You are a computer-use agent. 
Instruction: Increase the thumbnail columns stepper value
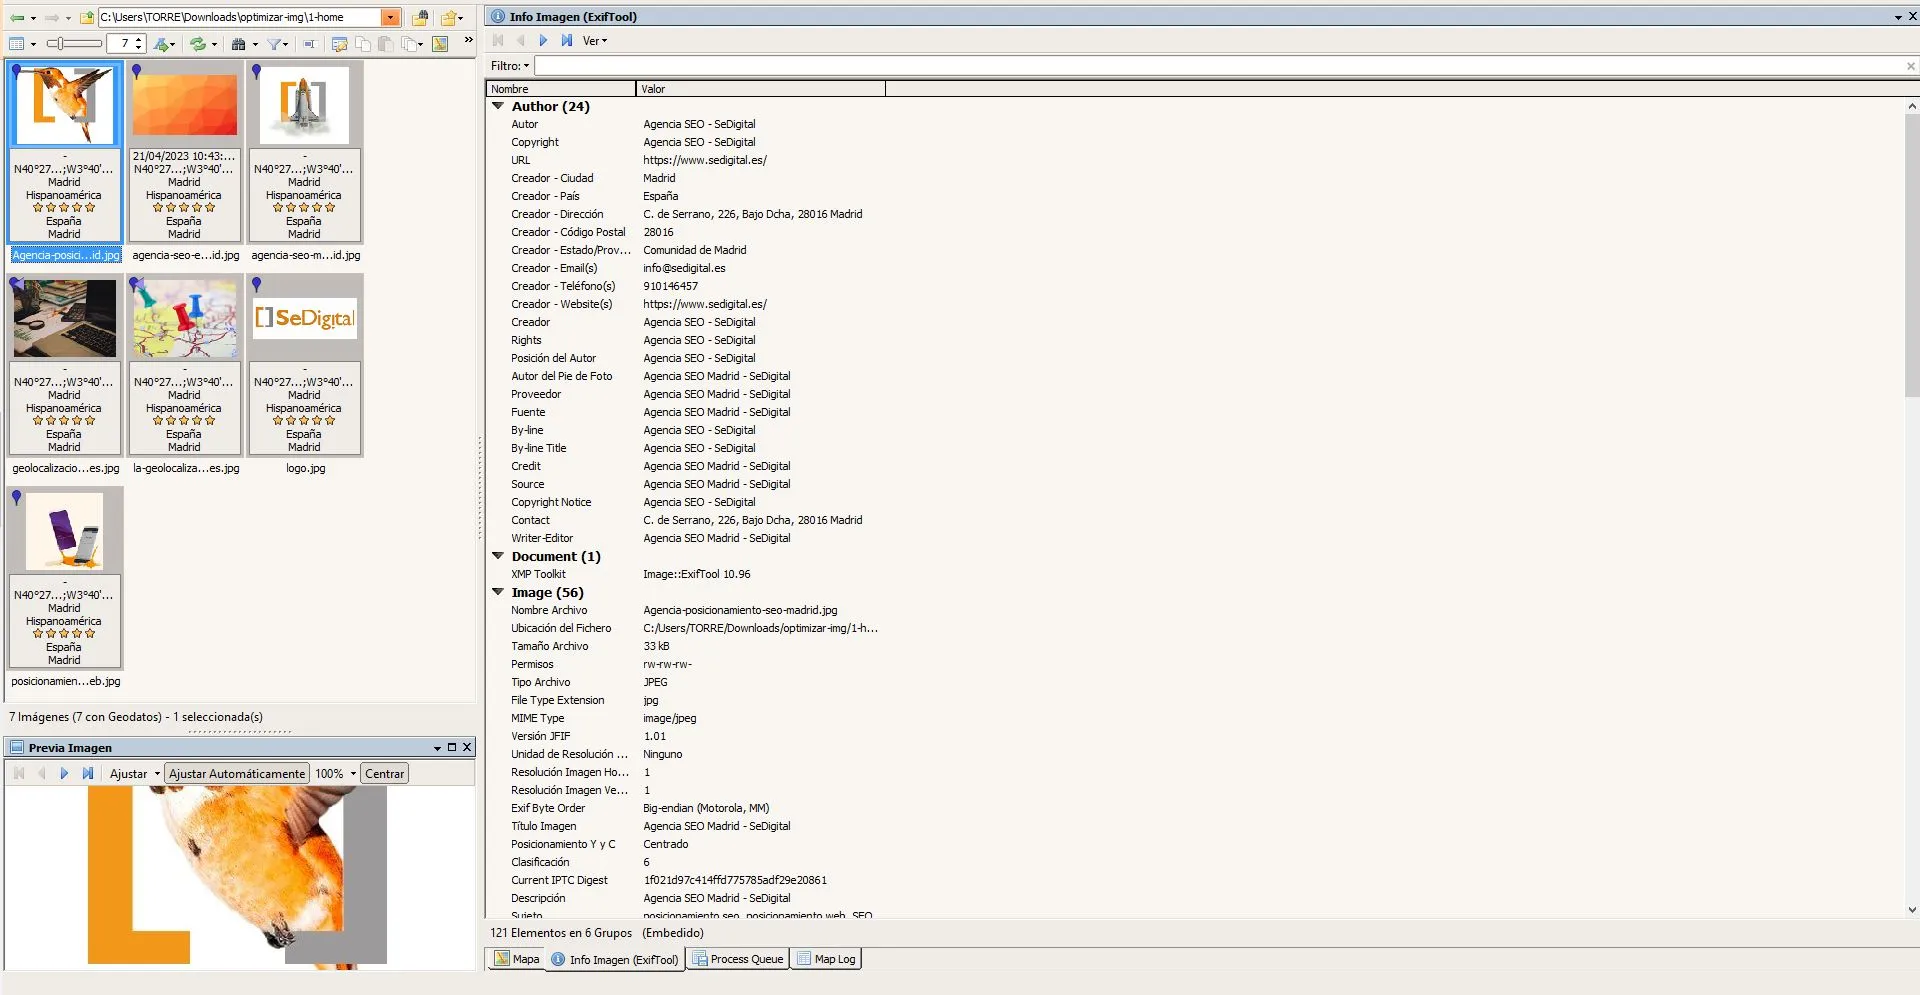tap(139, 39)
